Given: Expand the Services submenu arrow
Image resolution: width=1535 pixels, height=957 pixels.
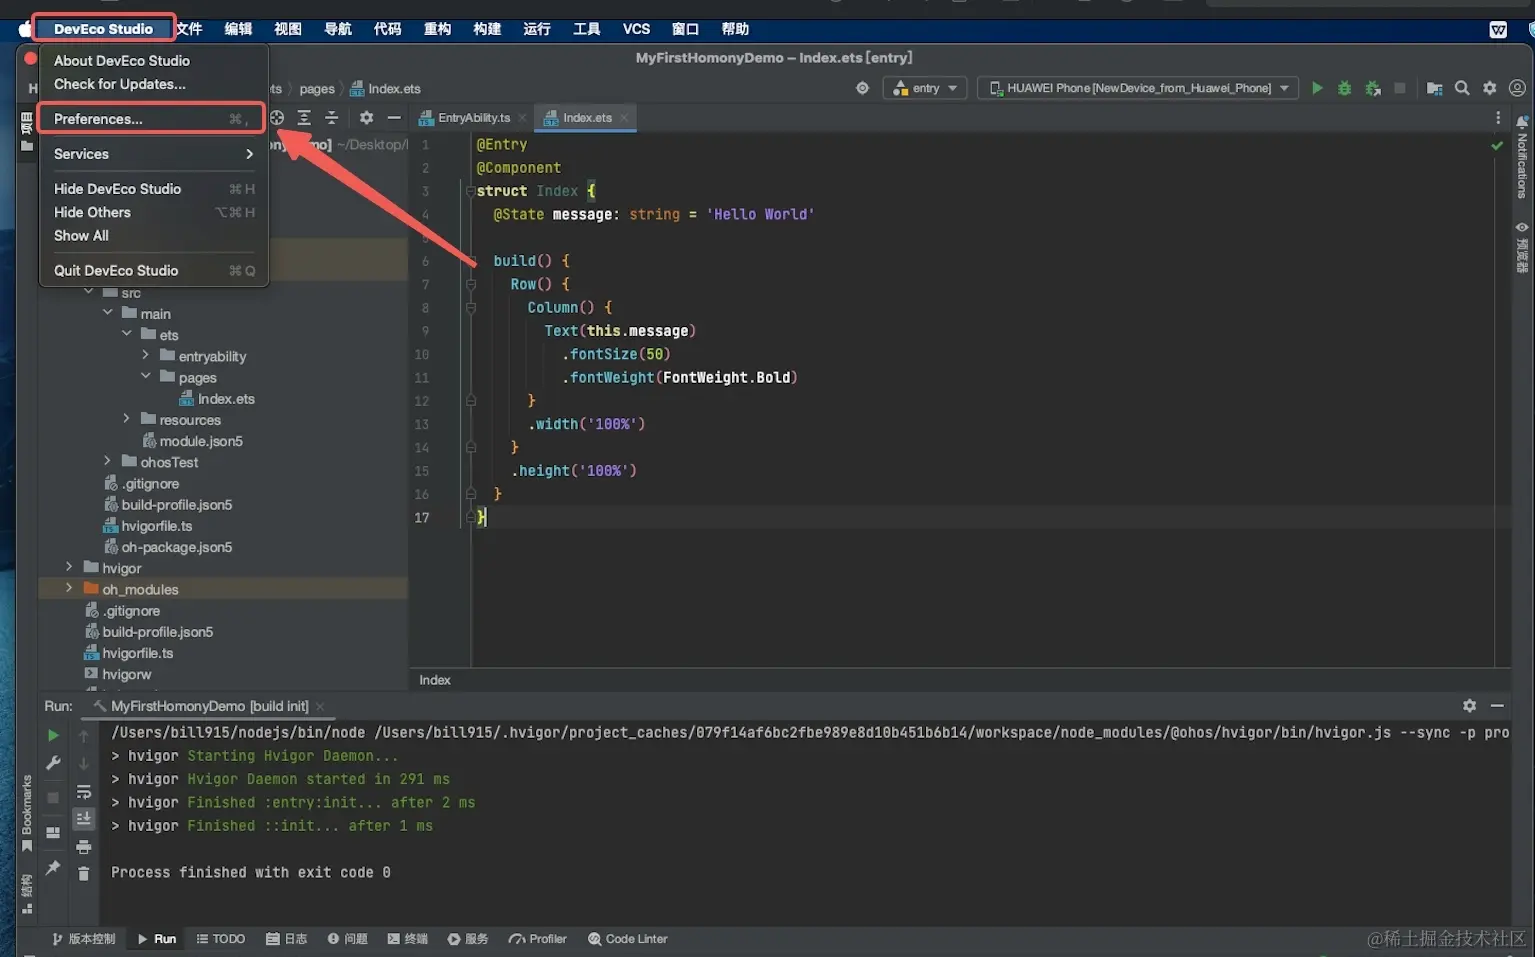Looking at the screenshot, I should [x=249, y=154].
